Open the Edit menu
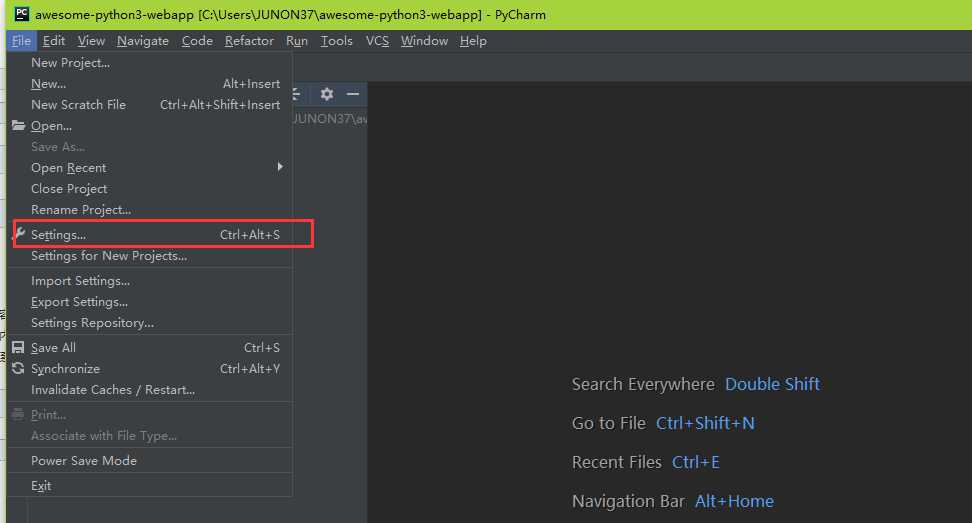 point(54,41)
